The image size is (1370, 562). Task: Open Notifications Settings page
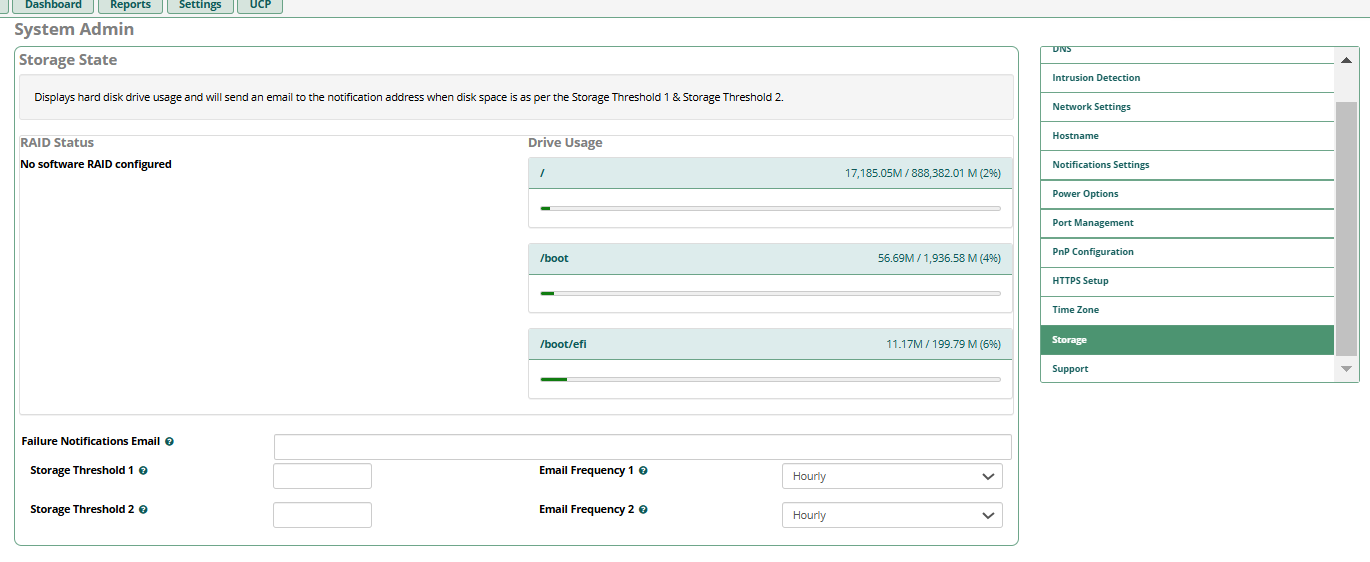tap(1187, 165)
